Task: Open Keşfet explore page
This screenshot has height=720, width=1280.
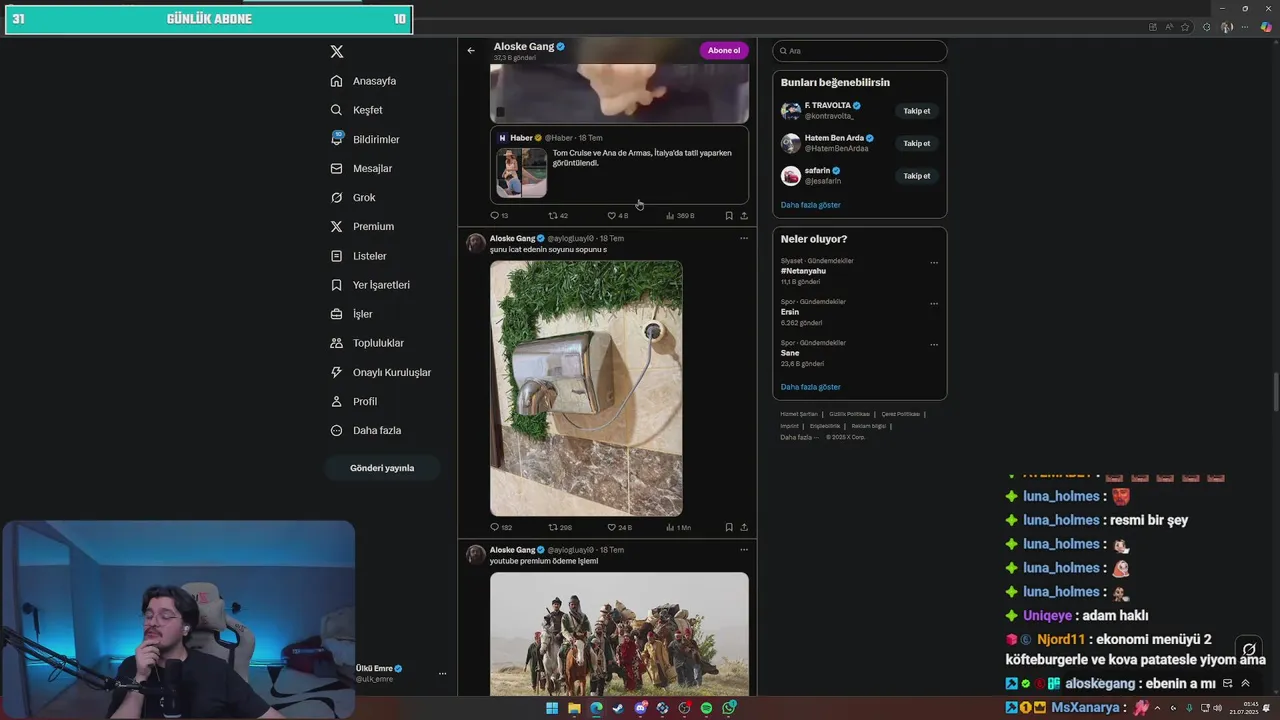Action: pos(357,110)
